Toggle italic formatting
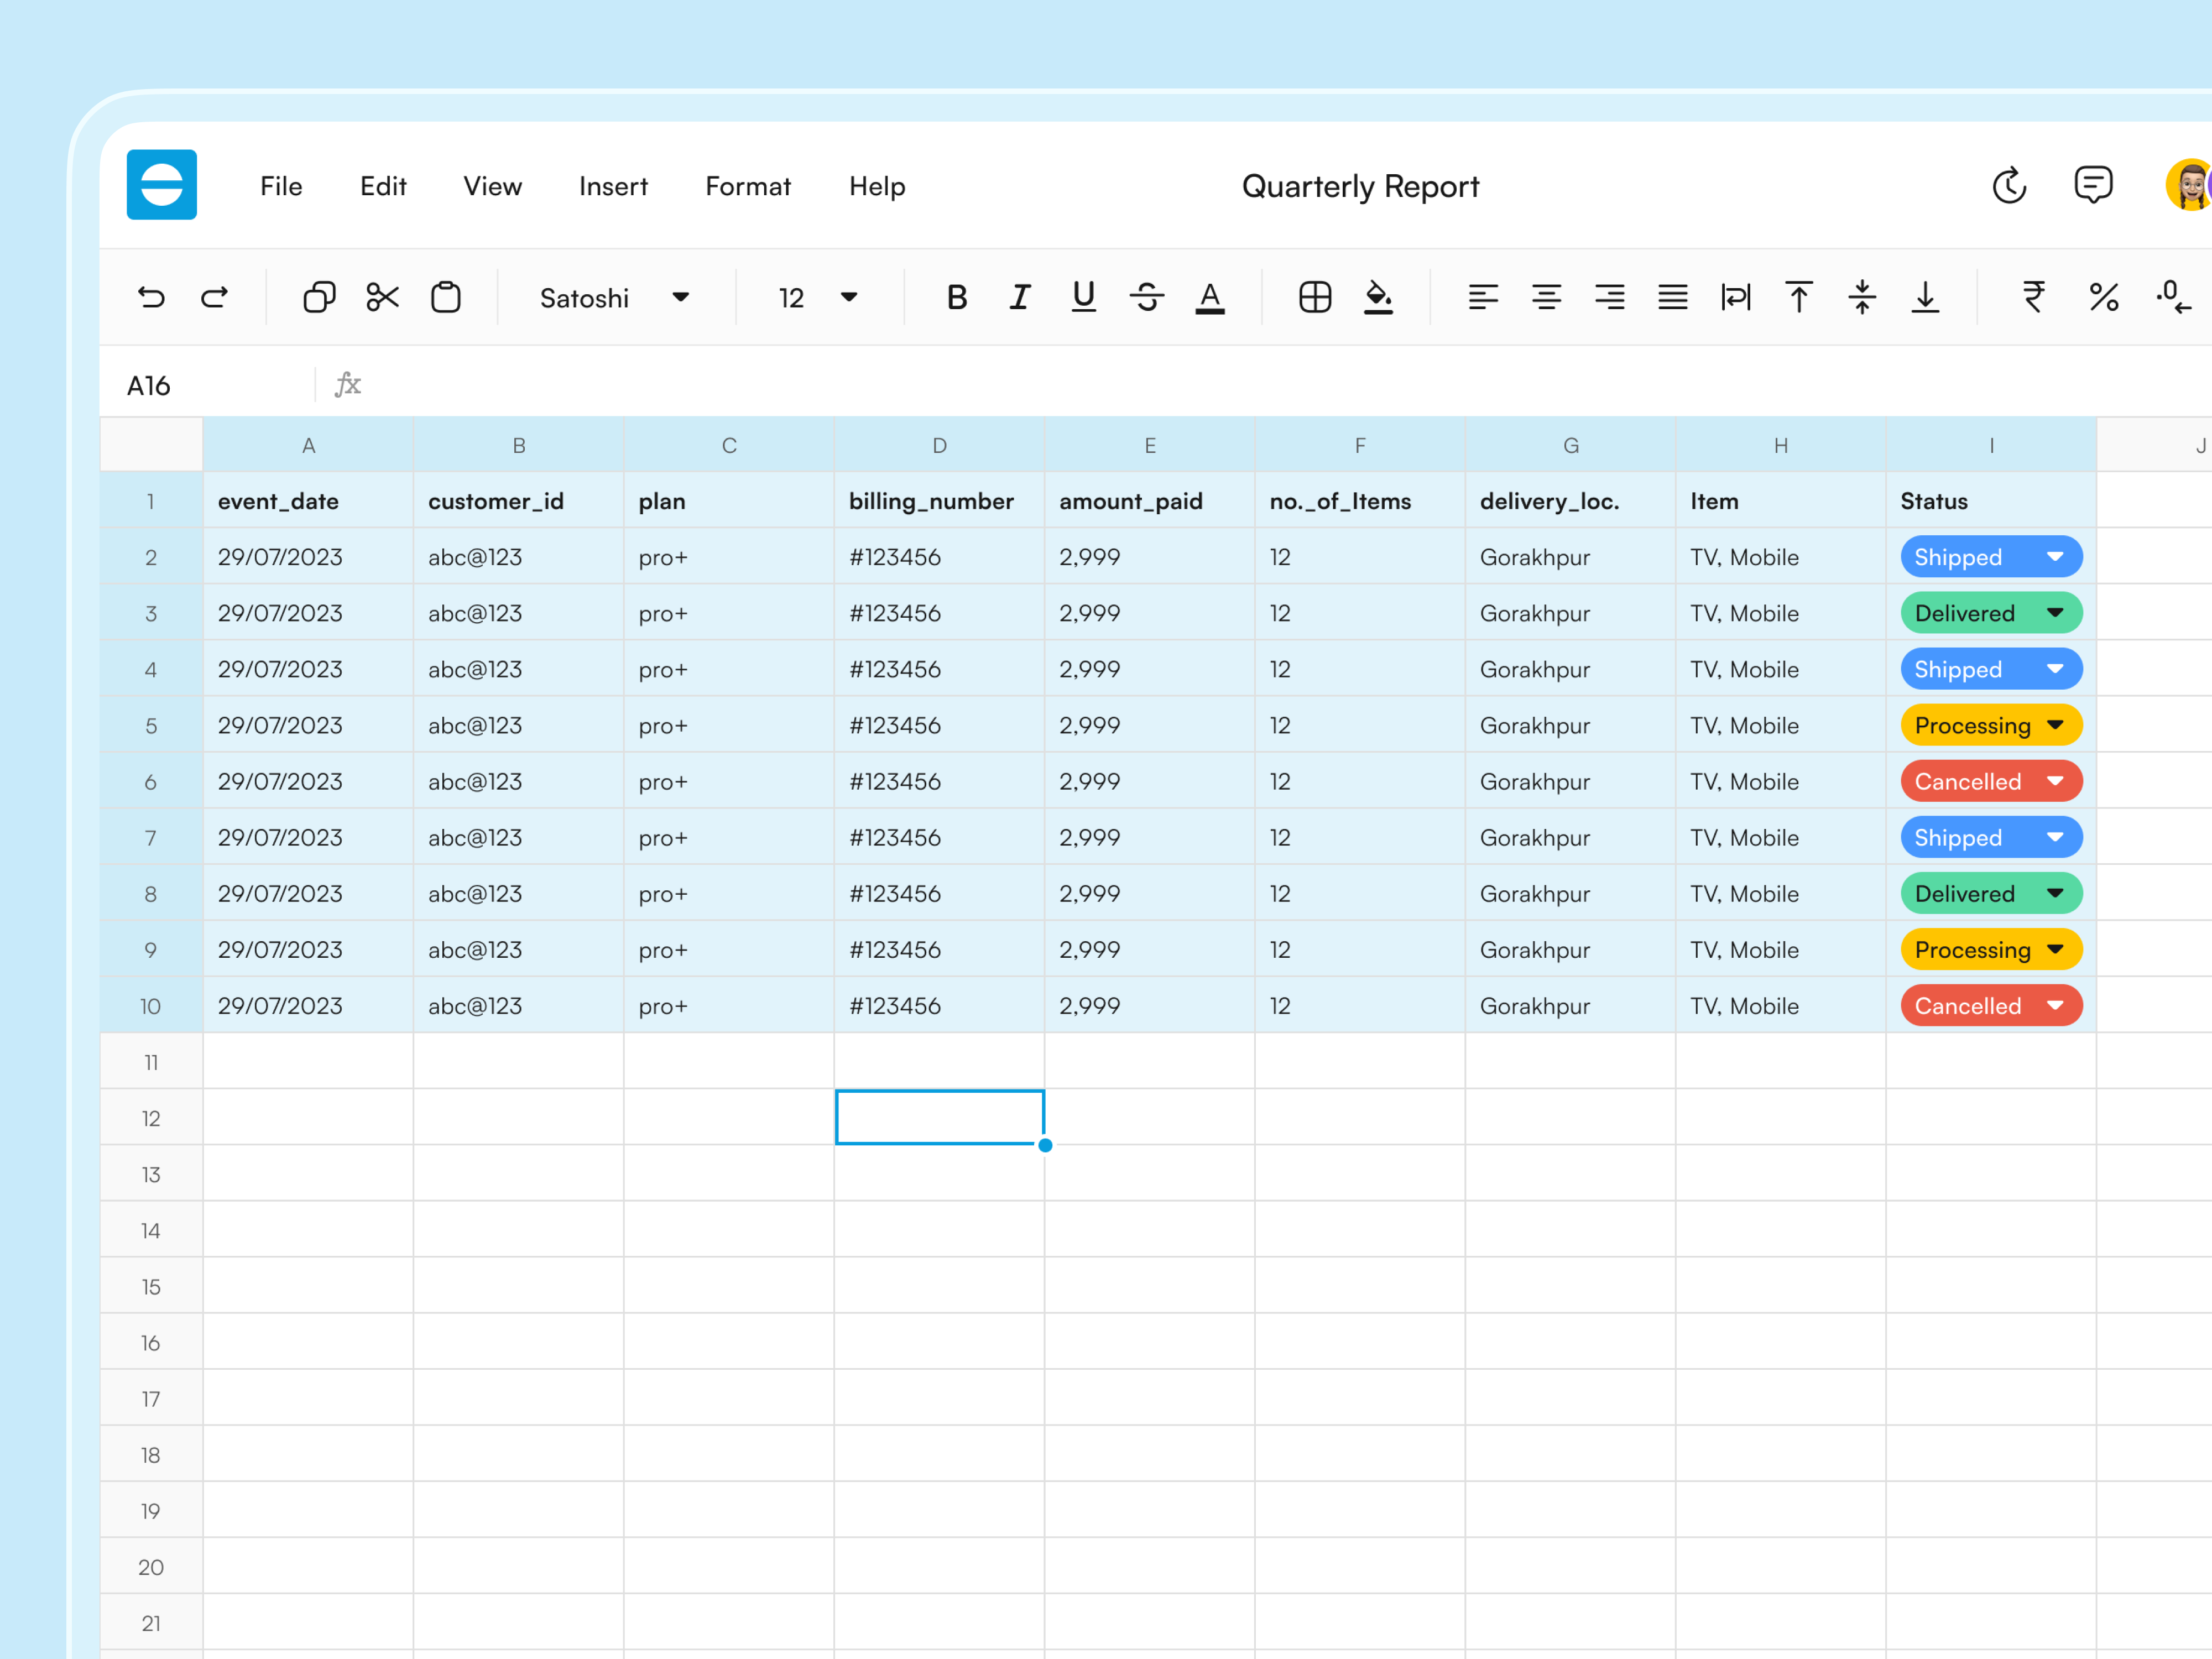2212x1659 pixels. click(x=1020, y=296)
